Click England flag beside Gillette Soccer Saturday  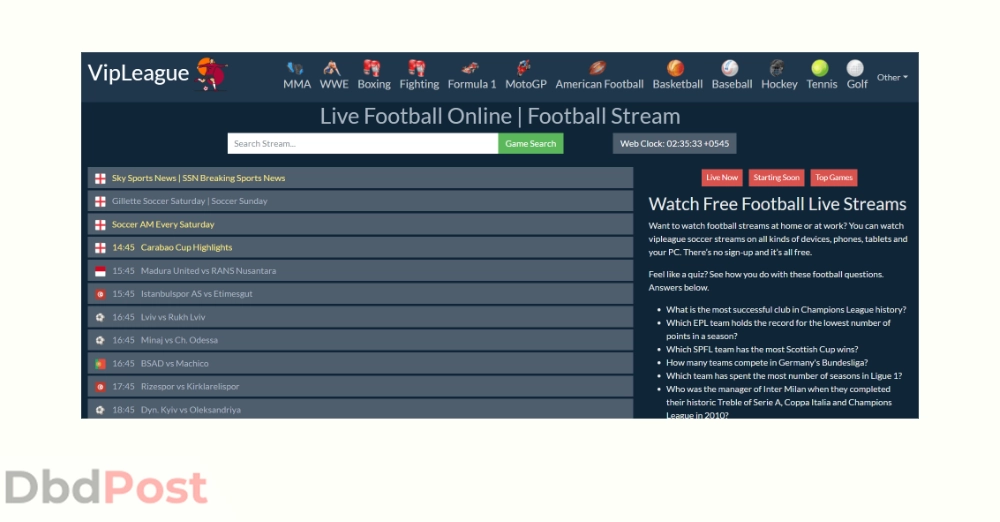pyautogui.click(x=100, y=202)
